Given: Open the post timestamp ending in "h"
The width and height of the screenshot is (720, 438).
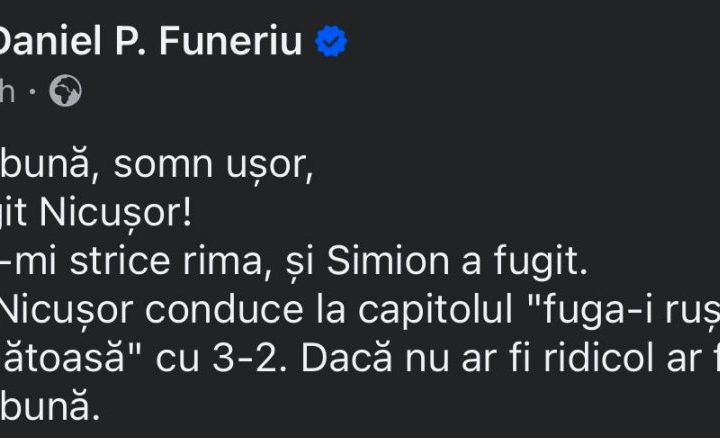Looking at the screenshot, I should point(8,92).
